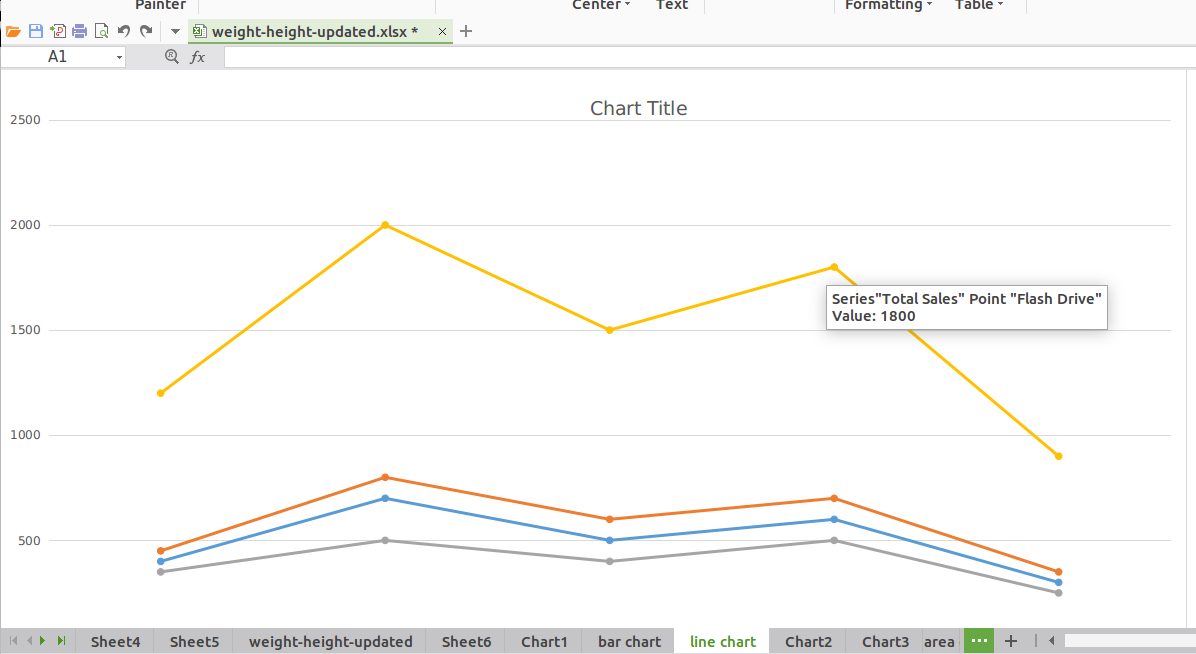The height and width of the screenshot is (654, 1196).
Task: Open the Center alignment dropdown
Action: (601, 5)
